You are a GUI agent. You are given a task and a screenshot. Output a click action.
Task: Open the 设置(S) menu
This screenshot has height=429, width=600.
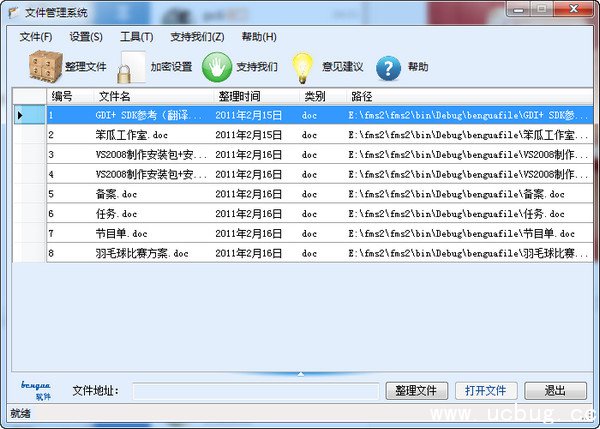click(x=86, y=37)
